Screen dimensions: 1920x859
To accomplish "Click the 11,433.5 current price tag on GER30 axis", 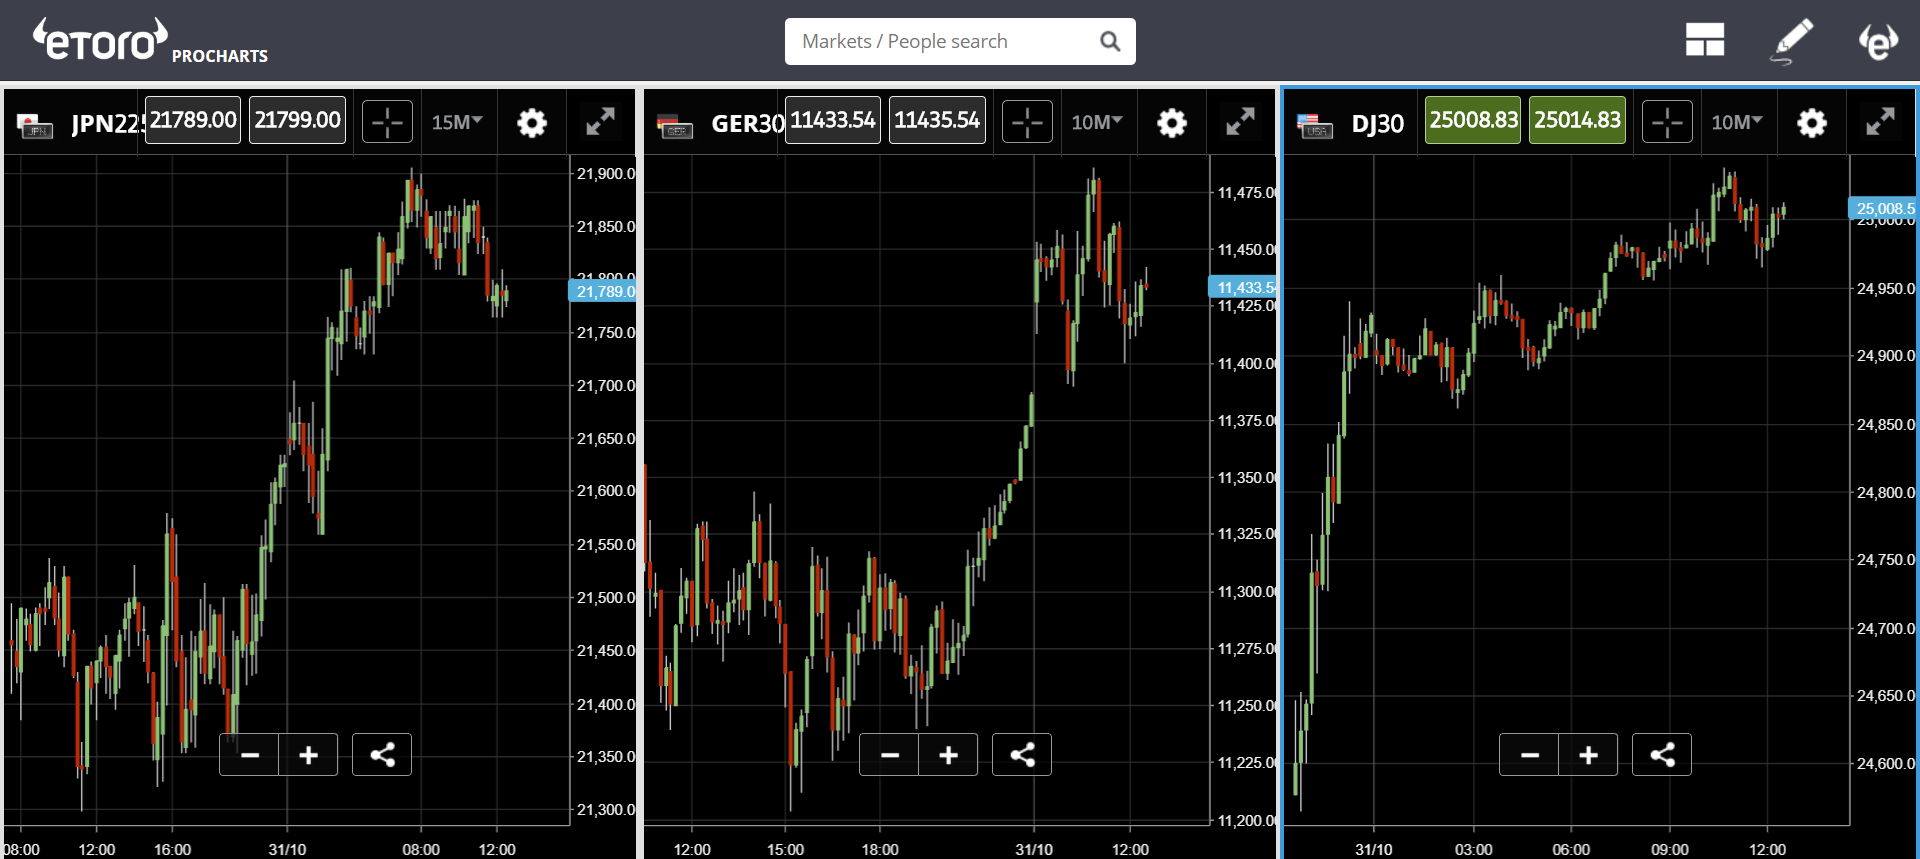I will 1243,287.
